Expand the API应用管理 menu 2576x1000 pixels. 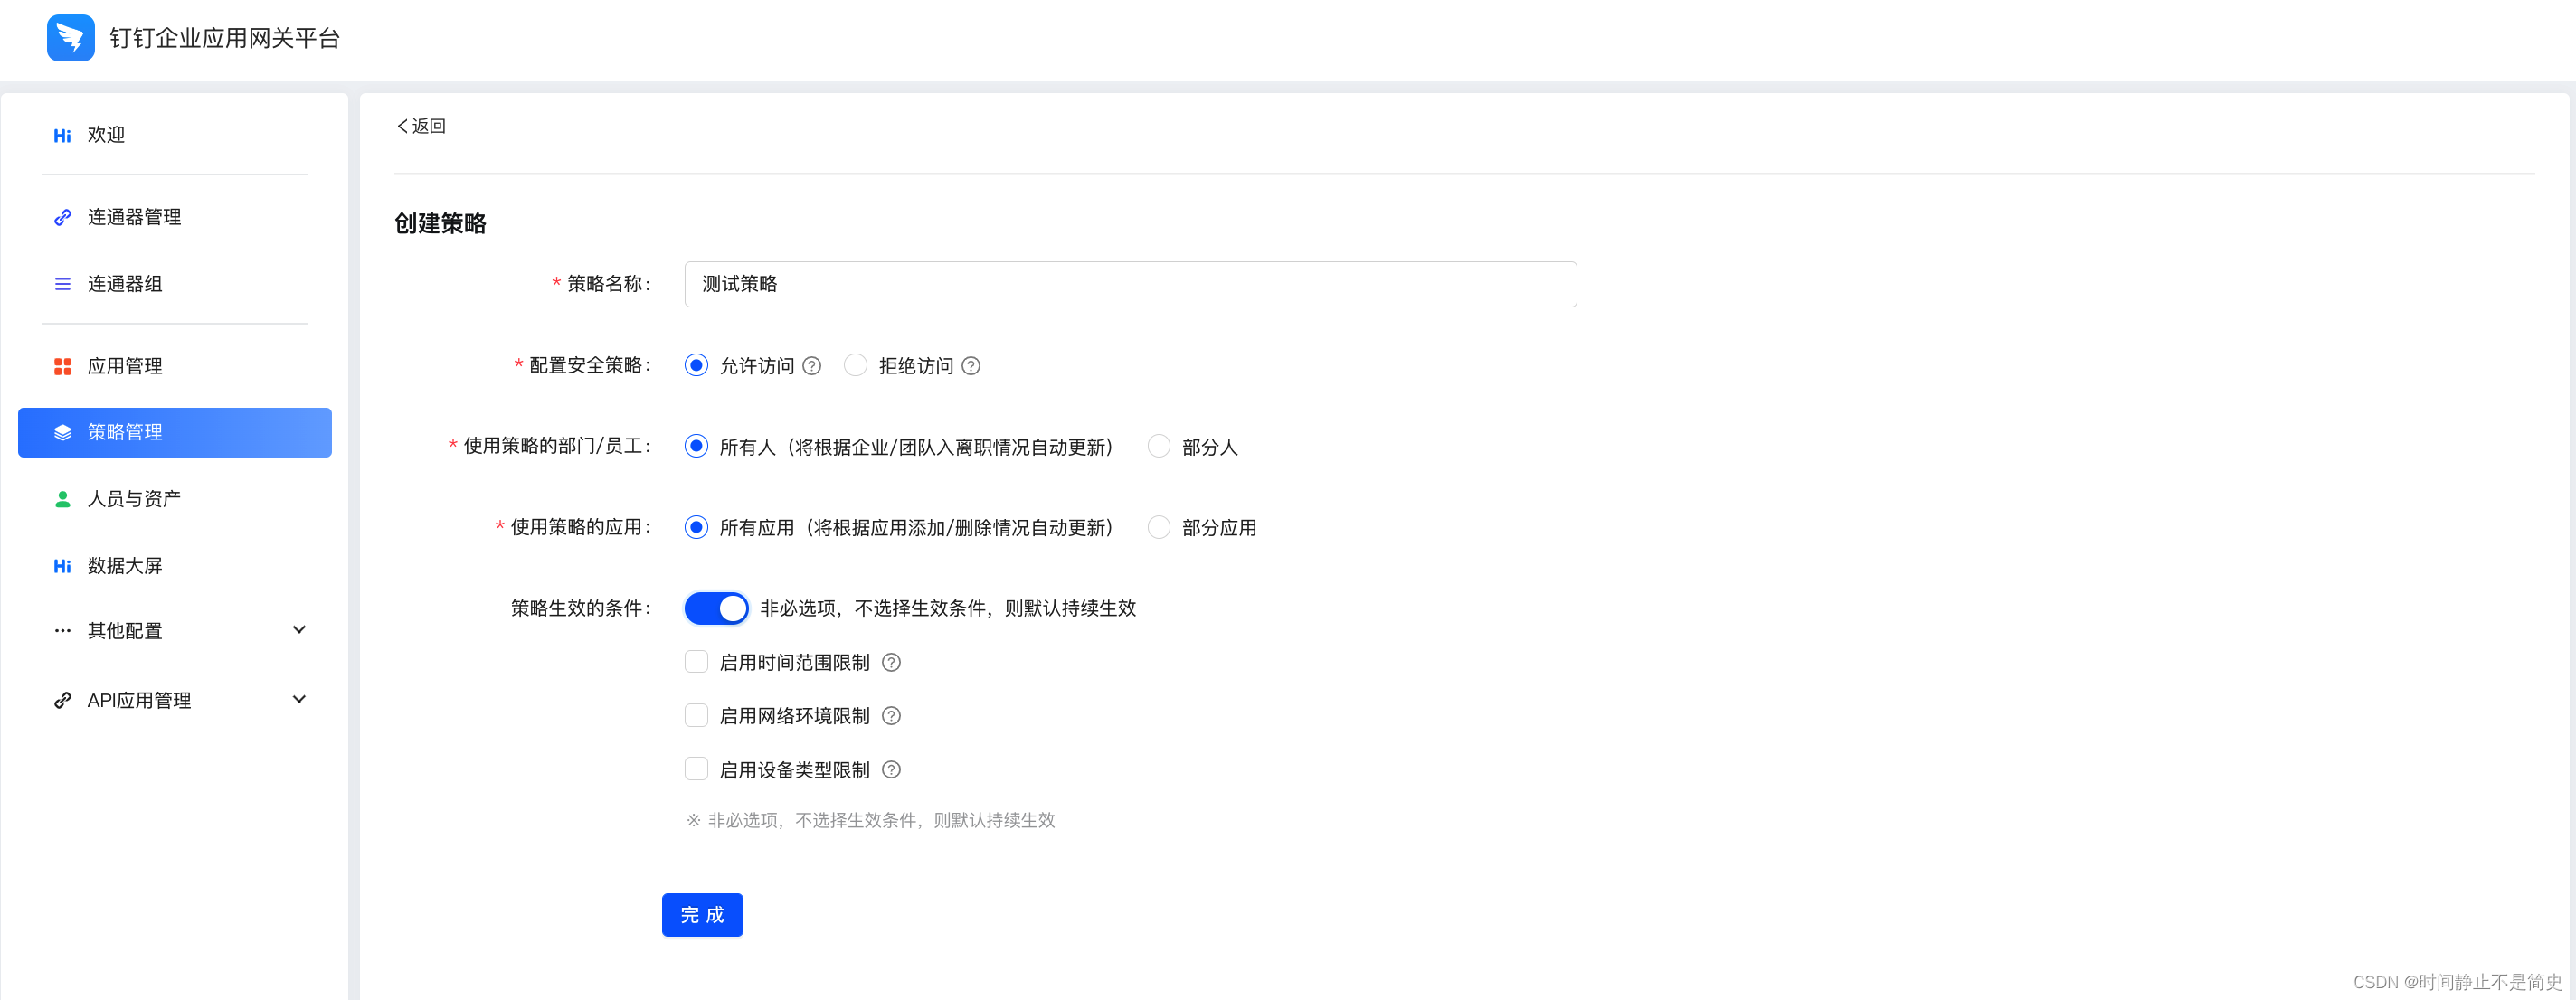[x=299, y=699]
